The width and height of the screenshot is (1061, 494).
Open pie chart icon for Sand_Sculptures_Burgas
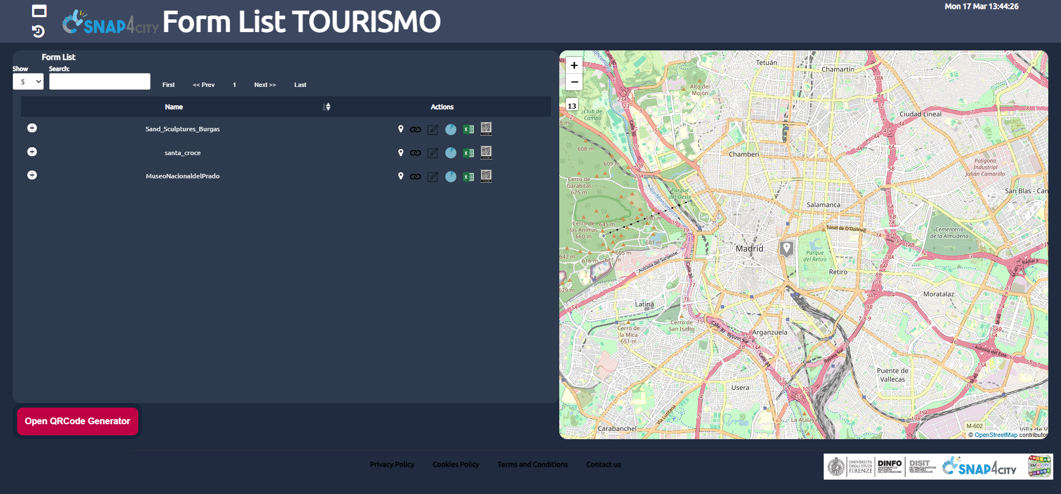pos(451,129)
